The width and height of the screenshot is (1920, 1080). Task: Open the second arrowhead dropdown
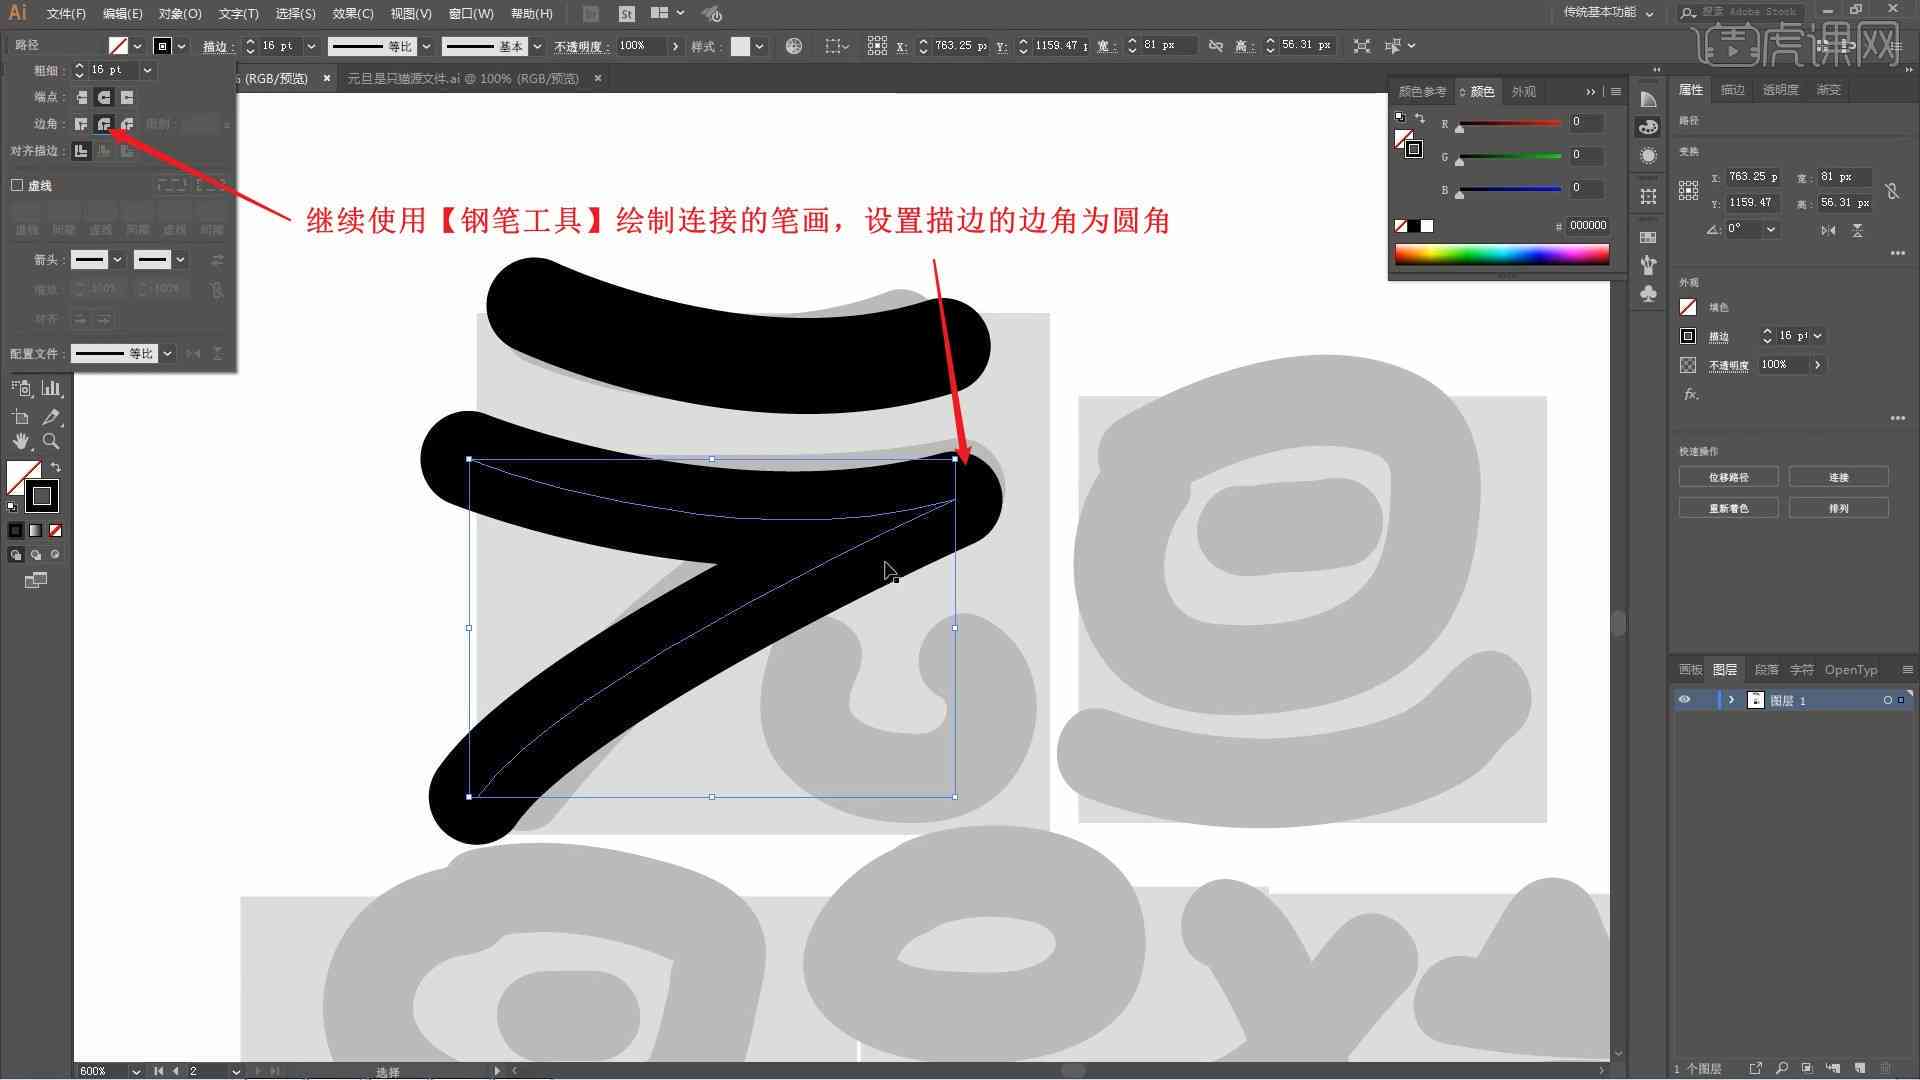pyautogui.click(x=180, y=260)
